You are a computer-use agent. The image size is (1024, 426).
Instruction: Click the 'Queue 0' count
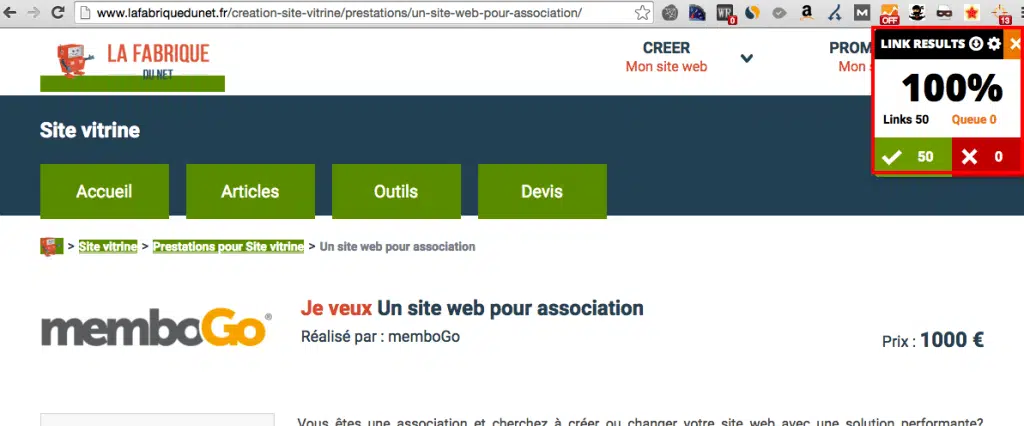point(974,120)
